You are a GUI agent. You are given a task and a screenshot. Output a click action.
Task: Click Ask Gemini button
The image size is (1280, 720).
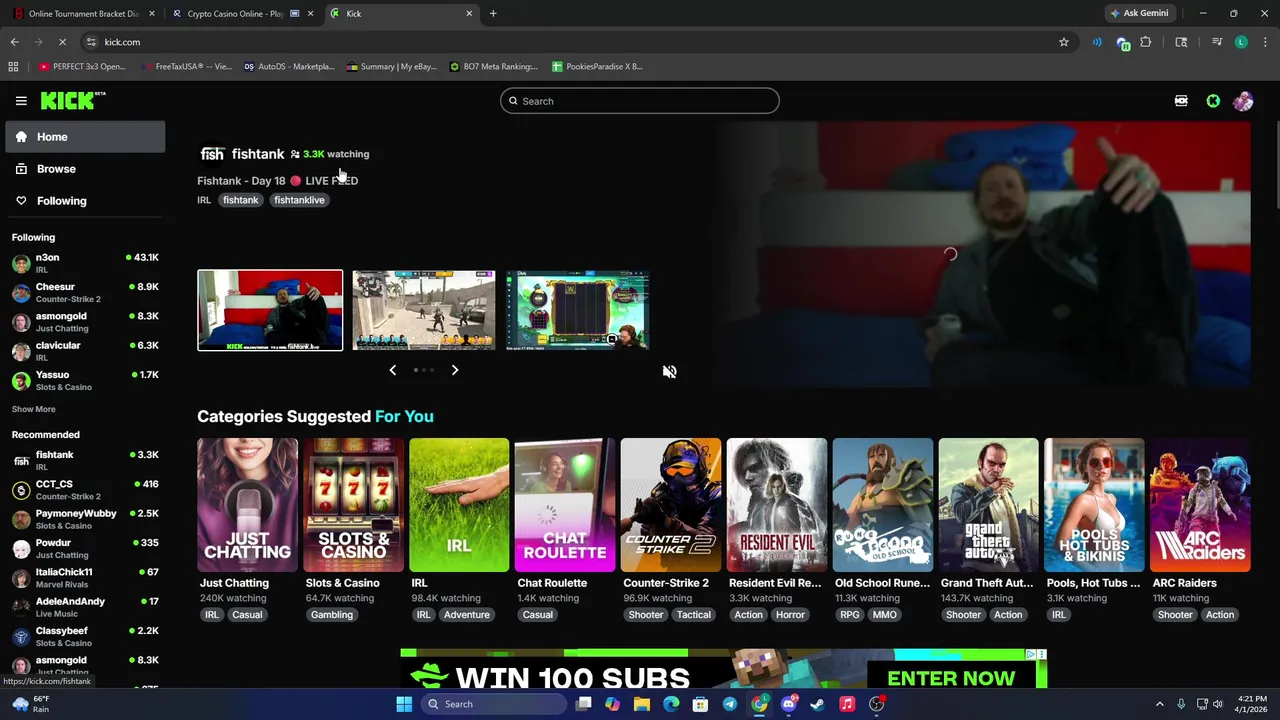[x=1139, y=14]
